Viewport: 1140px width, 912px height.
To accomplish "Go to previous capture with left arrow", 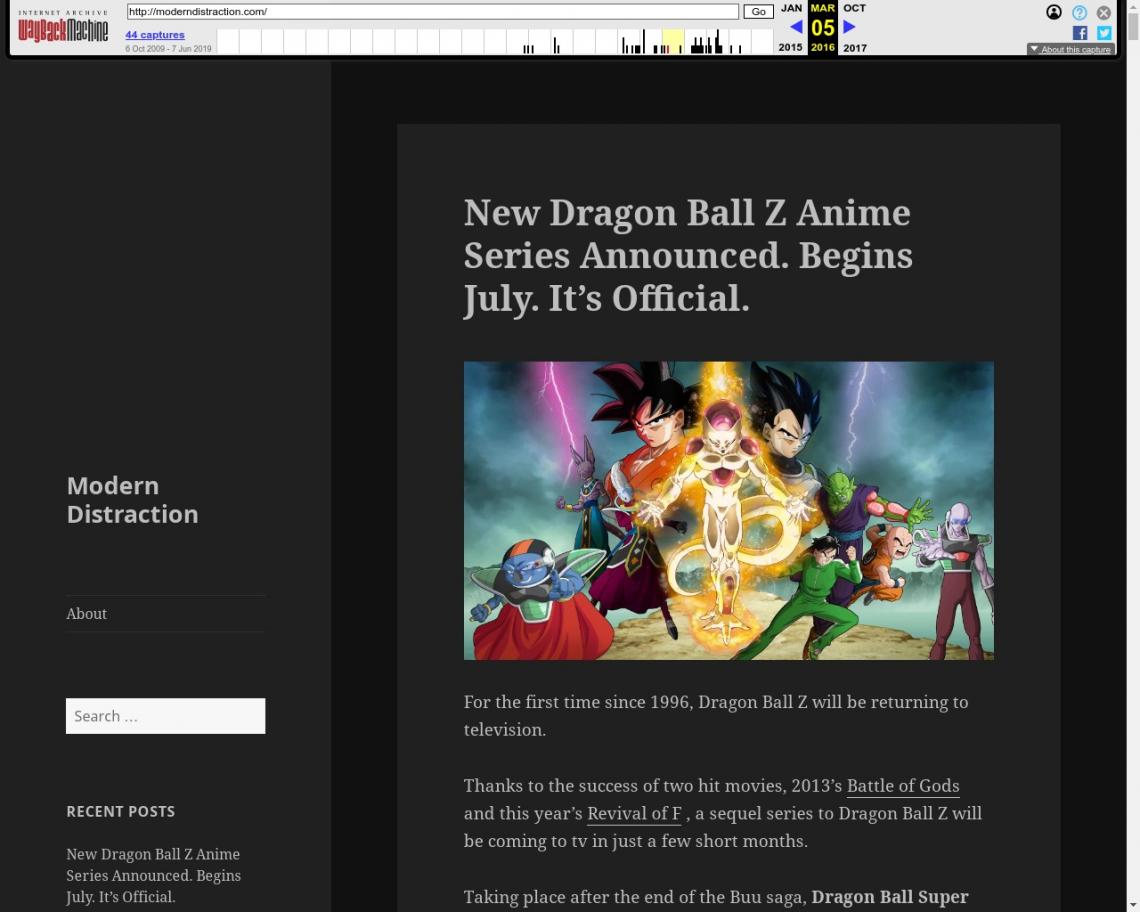I will pyautogui.click(x=796, y=27).
